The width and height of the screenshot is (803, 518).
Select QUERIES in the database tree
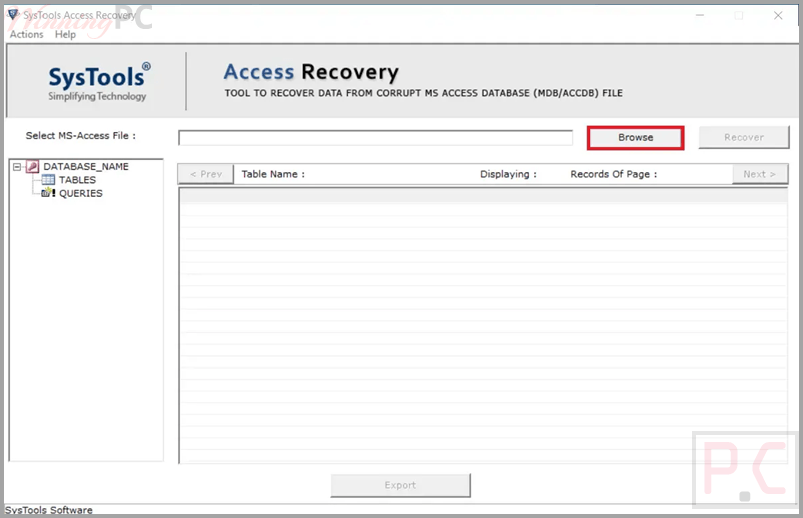(81, 193)
